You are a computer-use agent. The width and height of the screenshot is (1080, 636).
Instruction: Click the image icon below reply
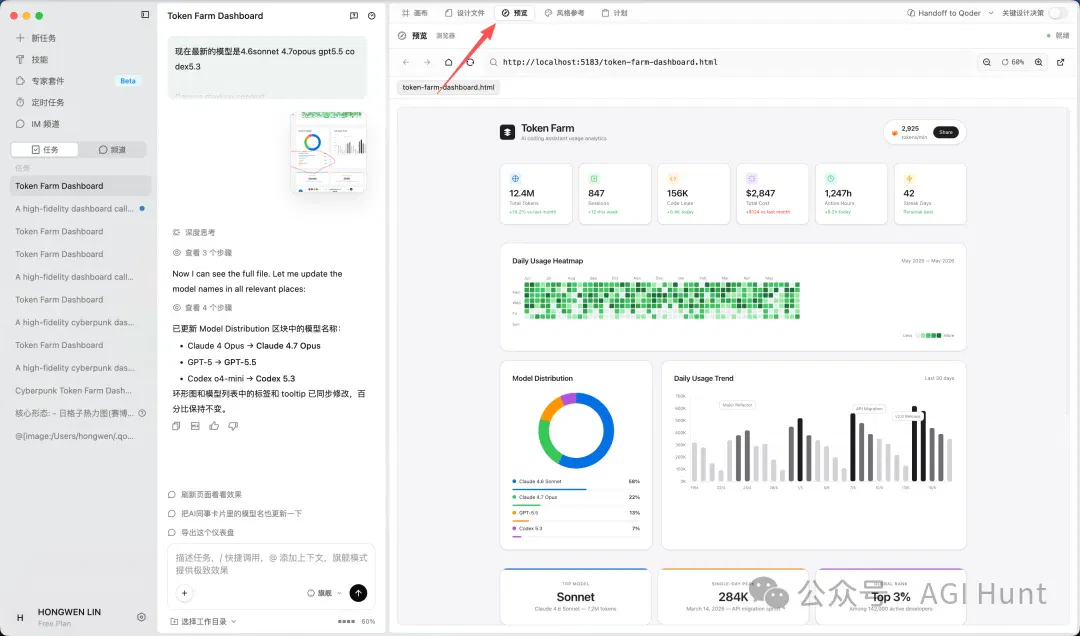(x=195, y=427)
